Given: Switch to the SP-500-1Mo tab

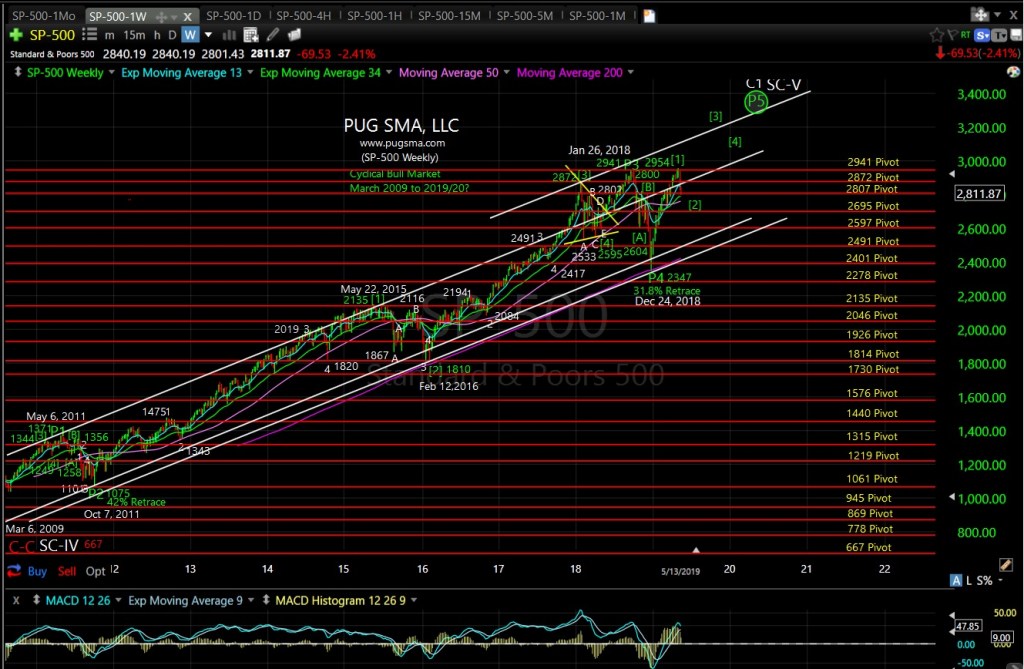Looking at the screenshot, I should coord(43,16).
